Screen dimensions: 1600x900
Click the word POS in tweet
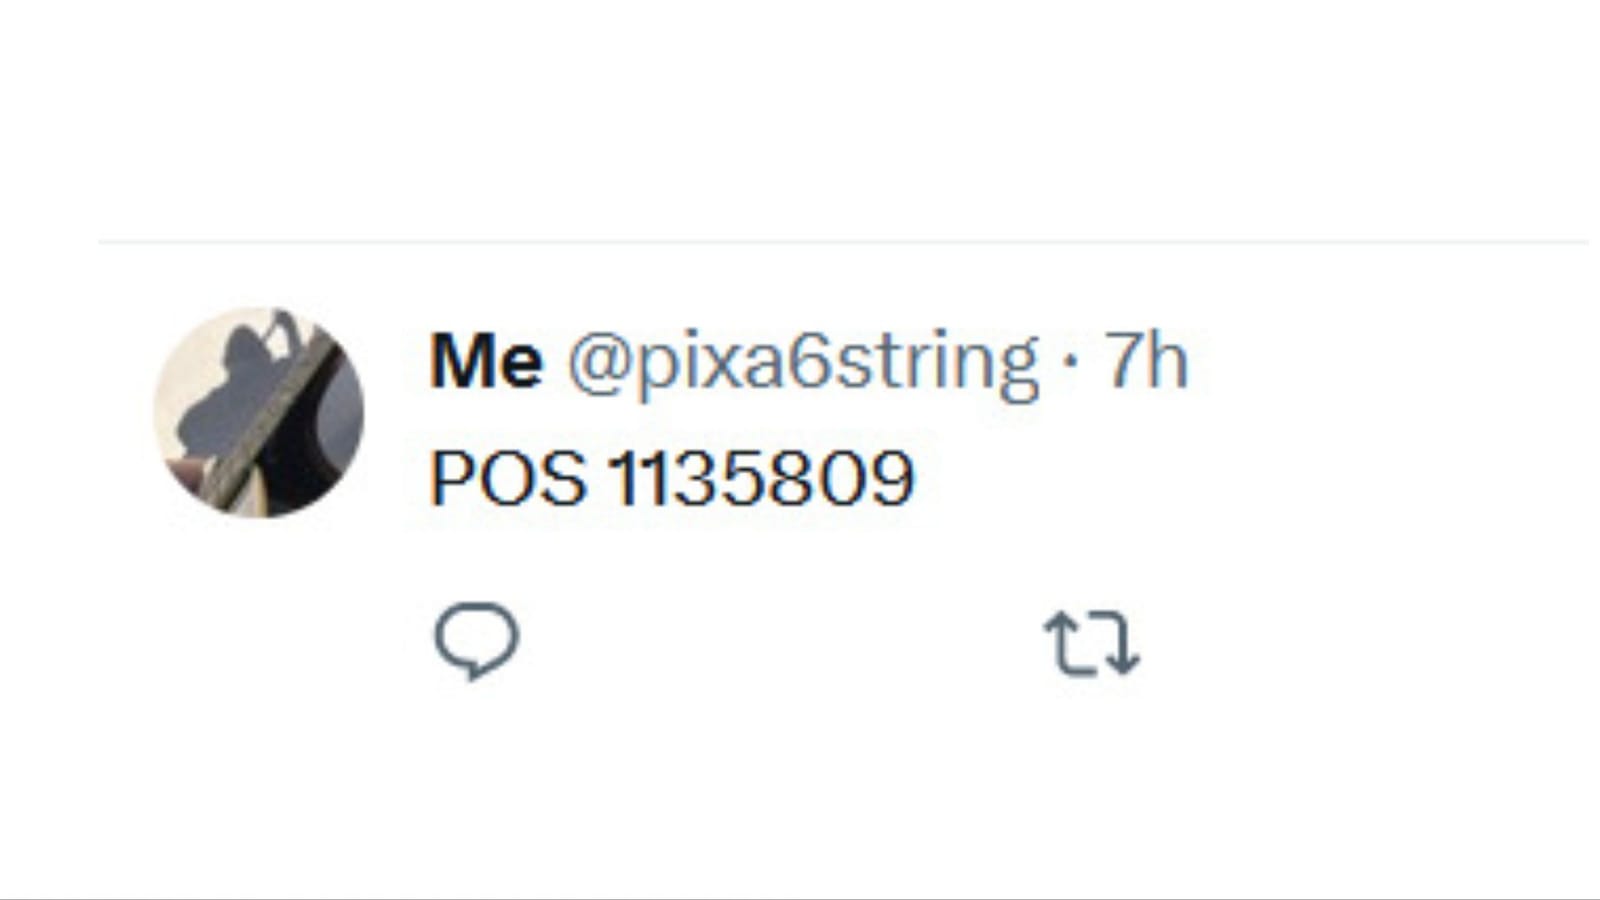(508, 478)
